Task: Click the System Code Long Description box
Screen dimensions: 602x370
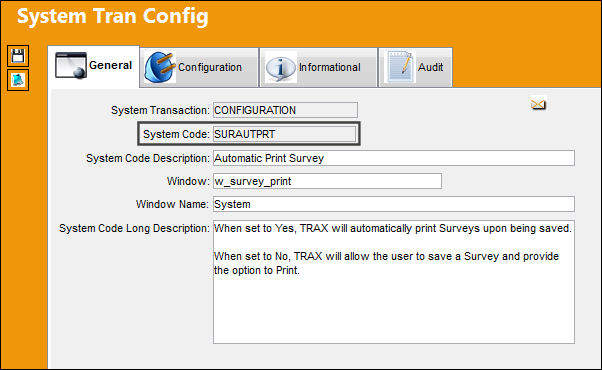Action: 394,282
